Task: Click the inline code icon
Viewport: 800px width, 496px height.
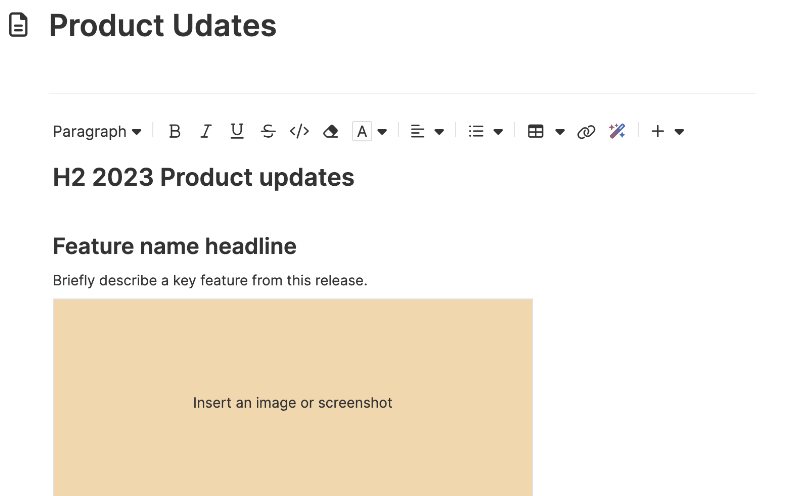Action: click(299, 132)
